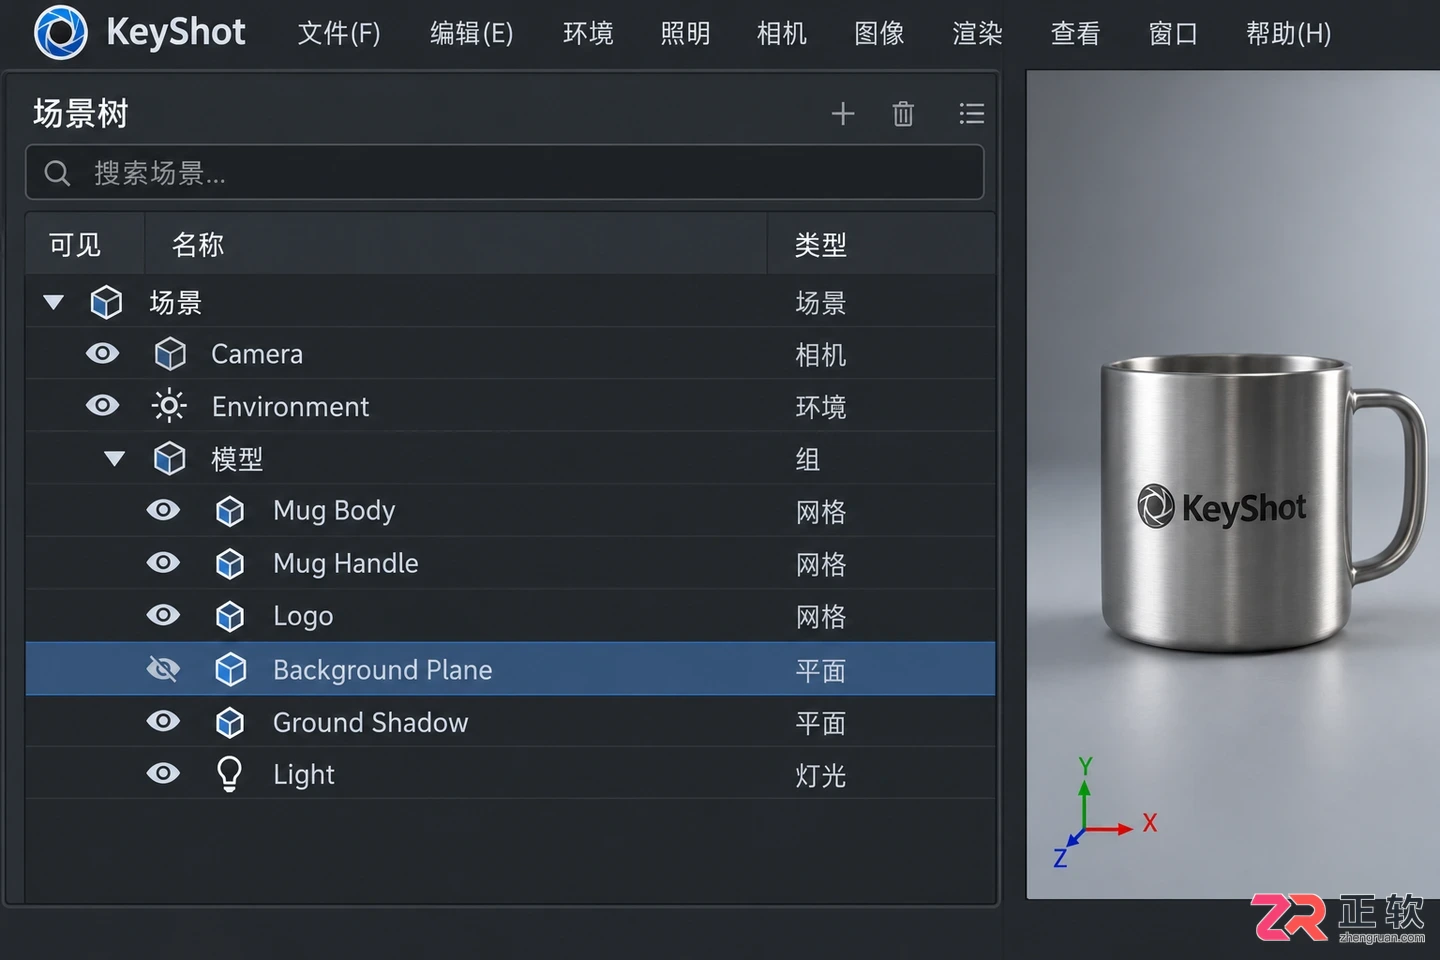This screenshot has height=960, width=1440.
Task: Sort by the 名称 column header
Action: [x=456, y=244]
